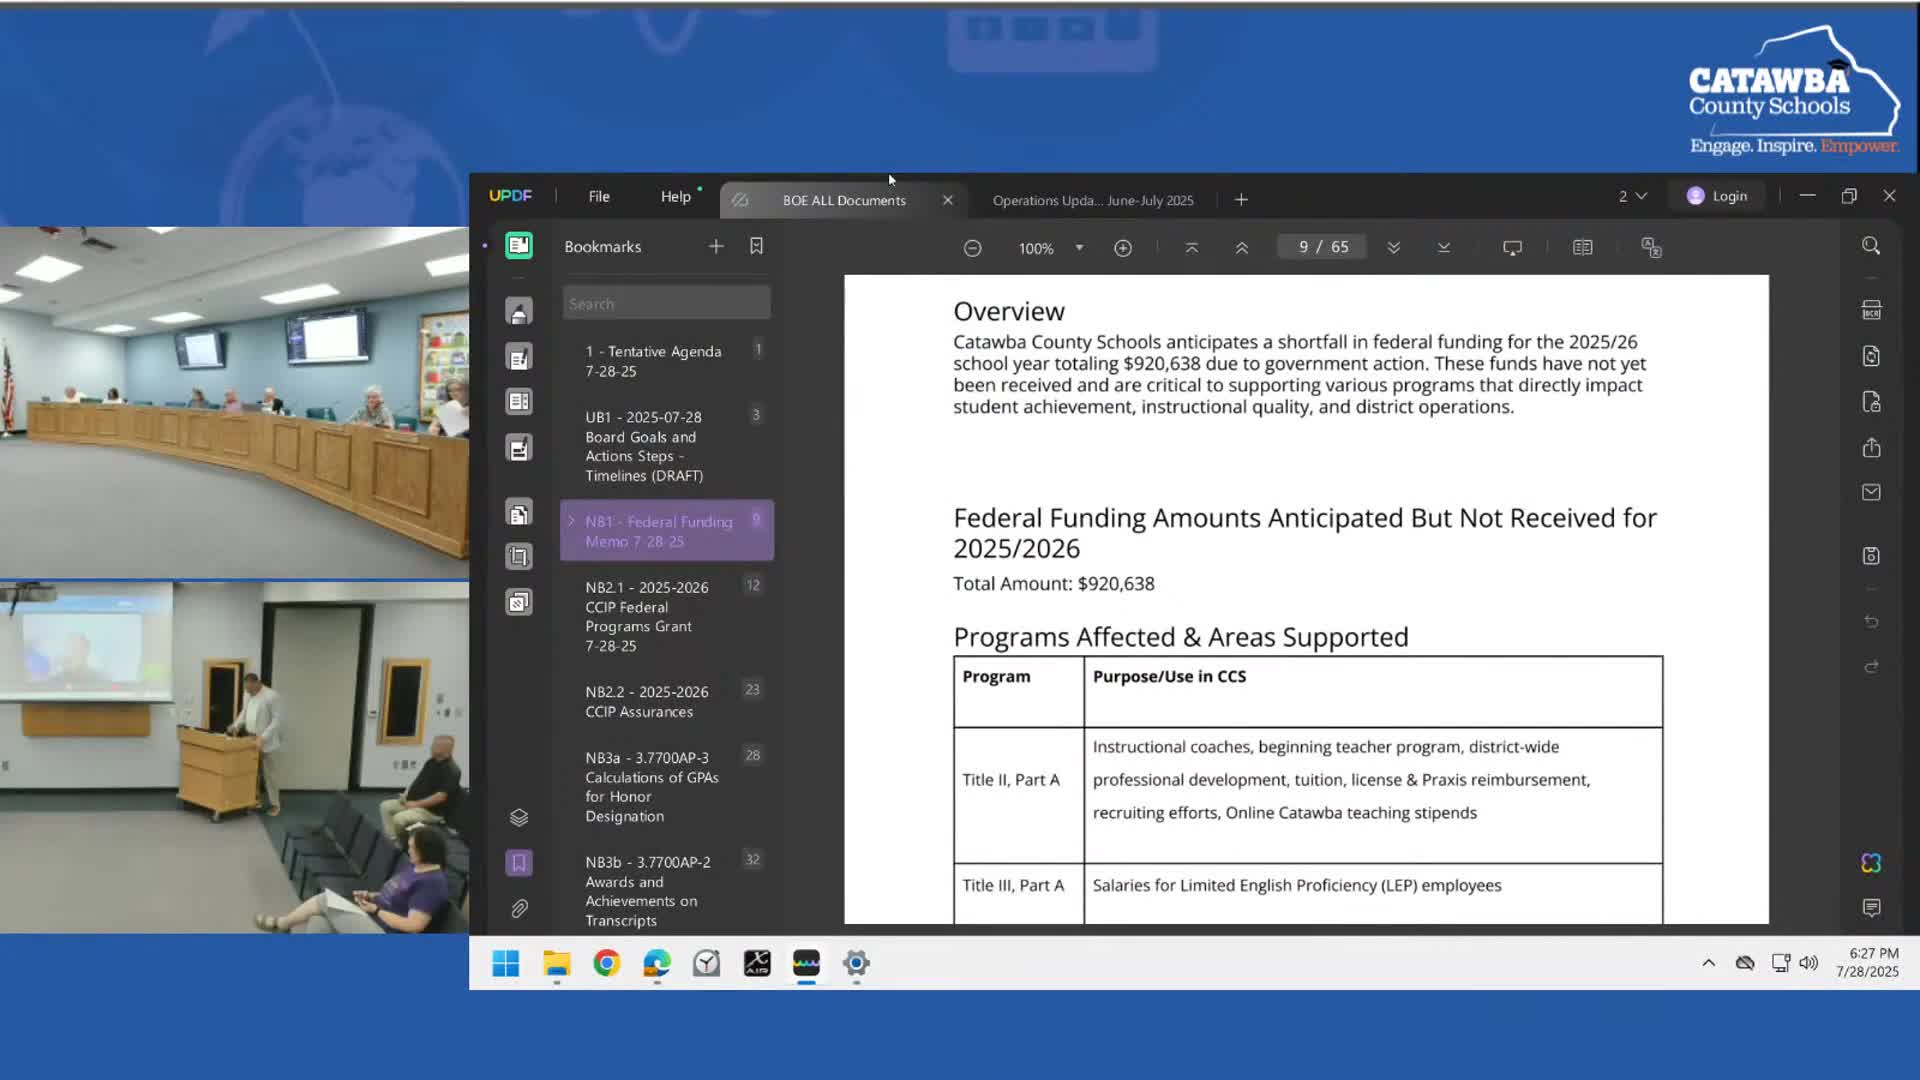Screen dimensions: 1920x1080
Task: Toggle the bookmarks panel icon
Action: pos(519,863)
